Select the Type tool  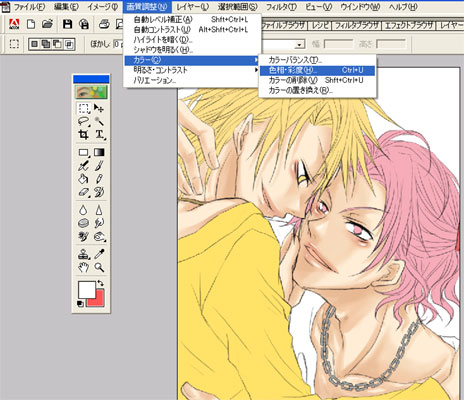[x=99, y=134]
